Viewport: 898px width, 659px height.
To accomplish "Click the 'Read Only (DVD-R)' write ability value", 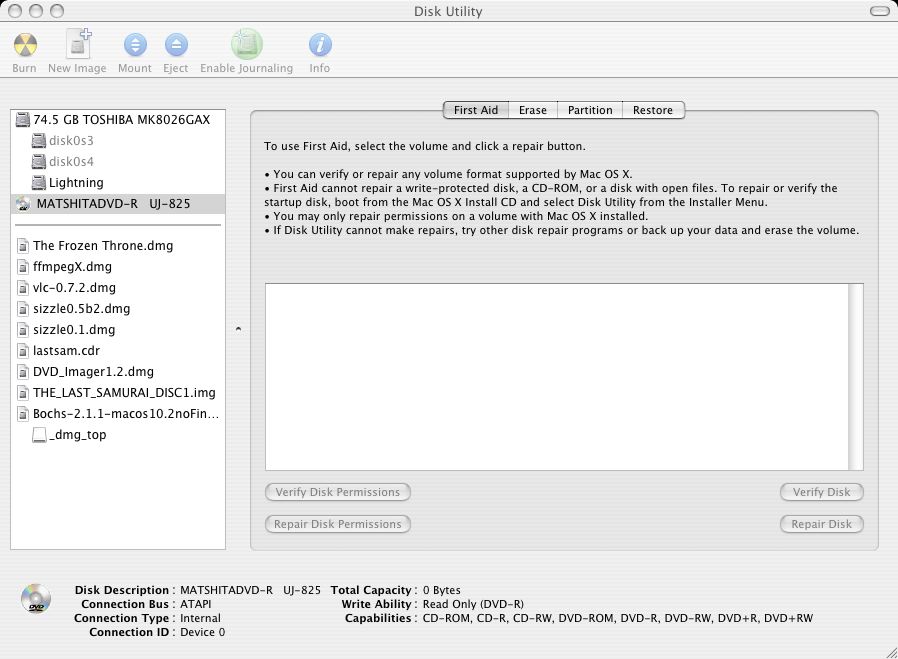I will coord(473,604).
